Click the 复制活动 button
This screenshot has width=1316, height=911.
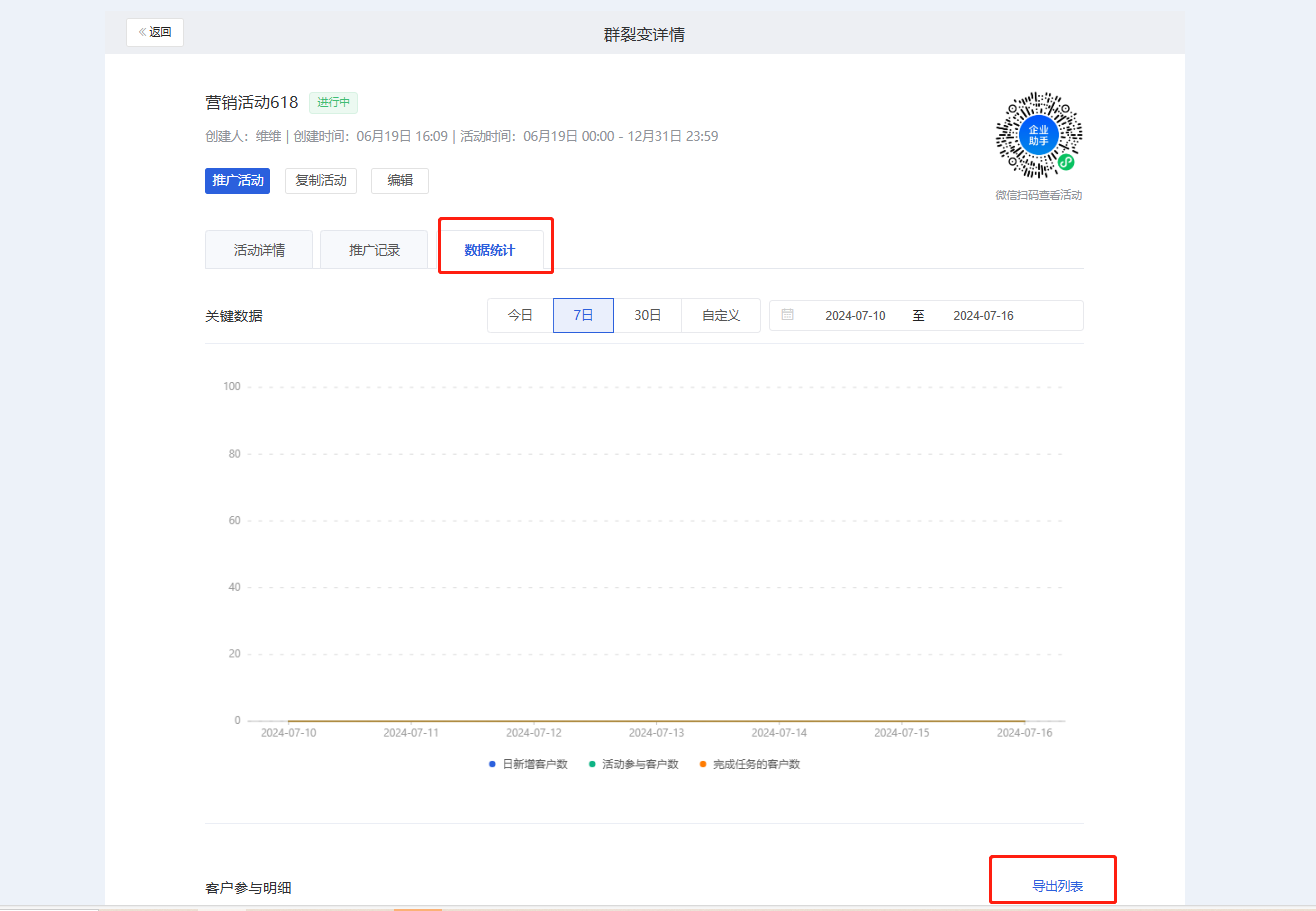click(x=321, y=181)
